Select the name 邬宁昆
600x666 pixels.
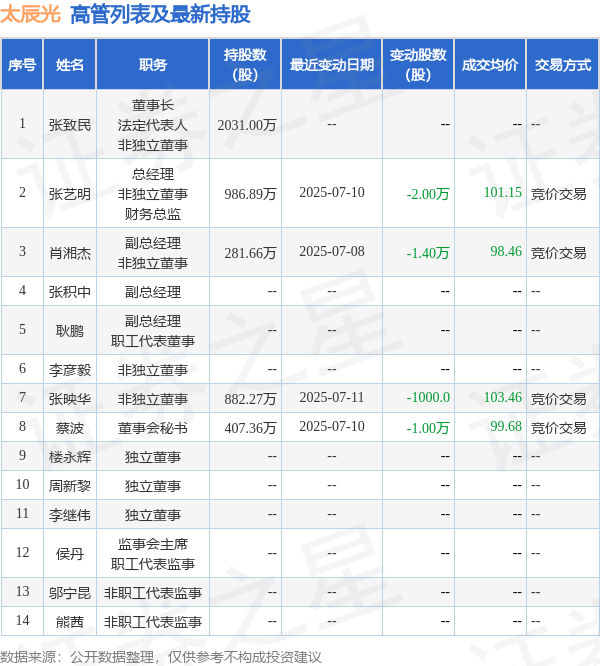click(x=70, y=593)
